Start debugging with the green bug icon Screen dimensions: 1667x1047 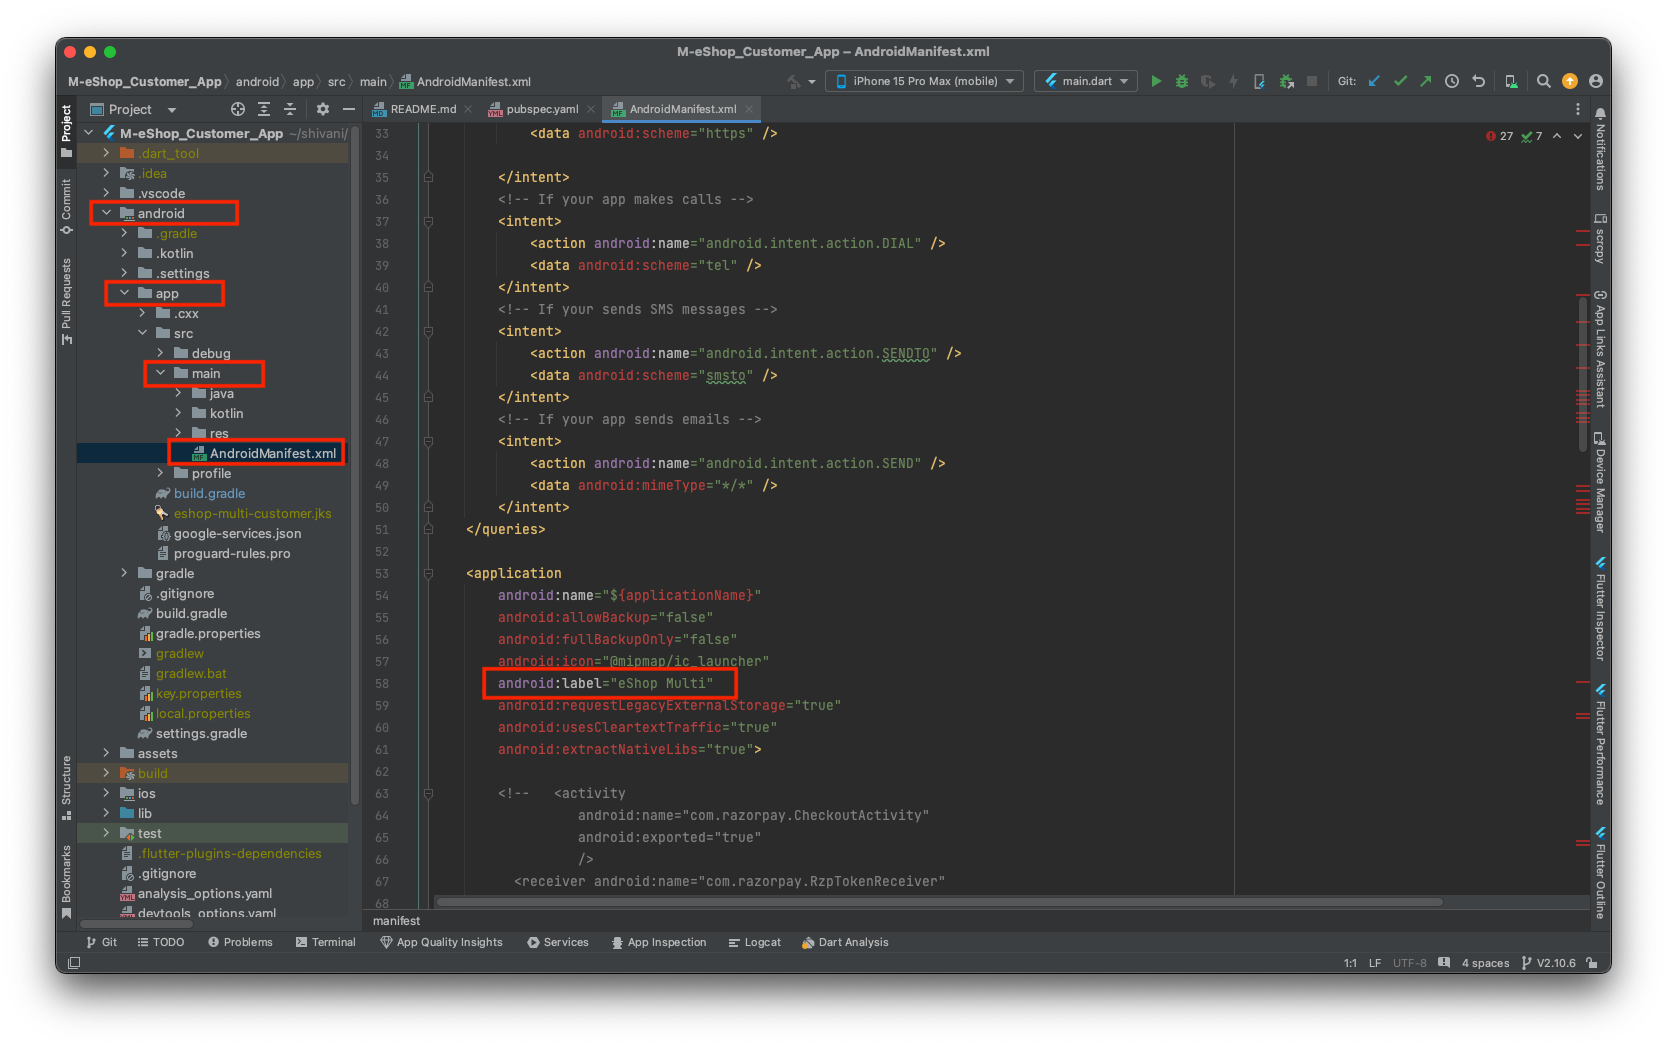point(1182,81)
